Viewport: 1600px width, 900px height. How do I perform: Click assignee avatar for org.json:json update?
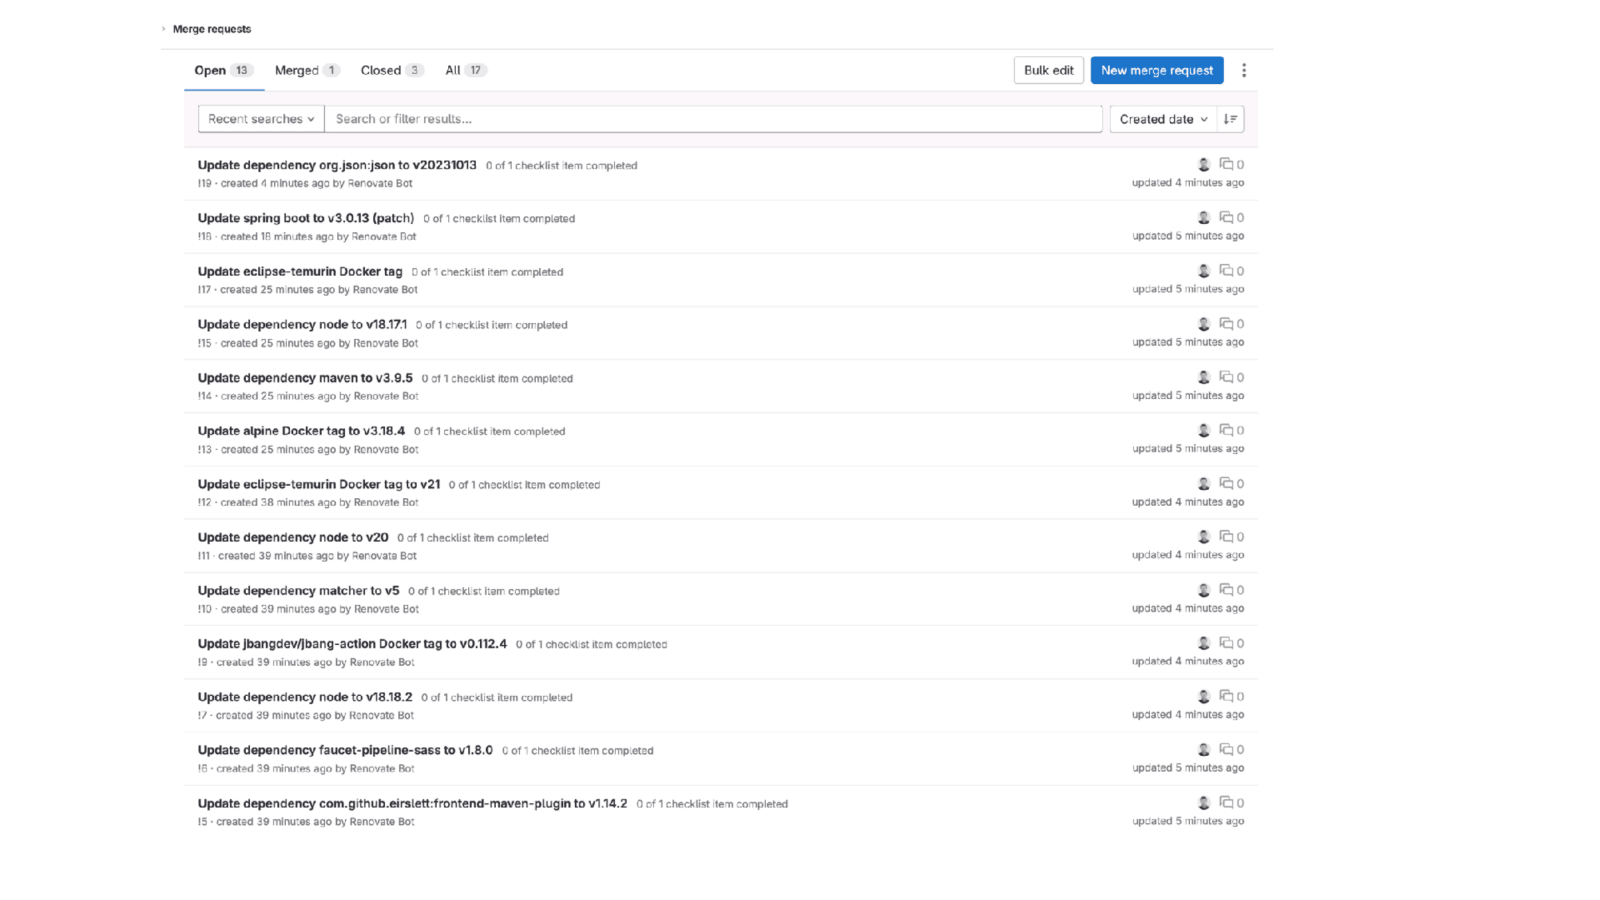pos(1204,164)
